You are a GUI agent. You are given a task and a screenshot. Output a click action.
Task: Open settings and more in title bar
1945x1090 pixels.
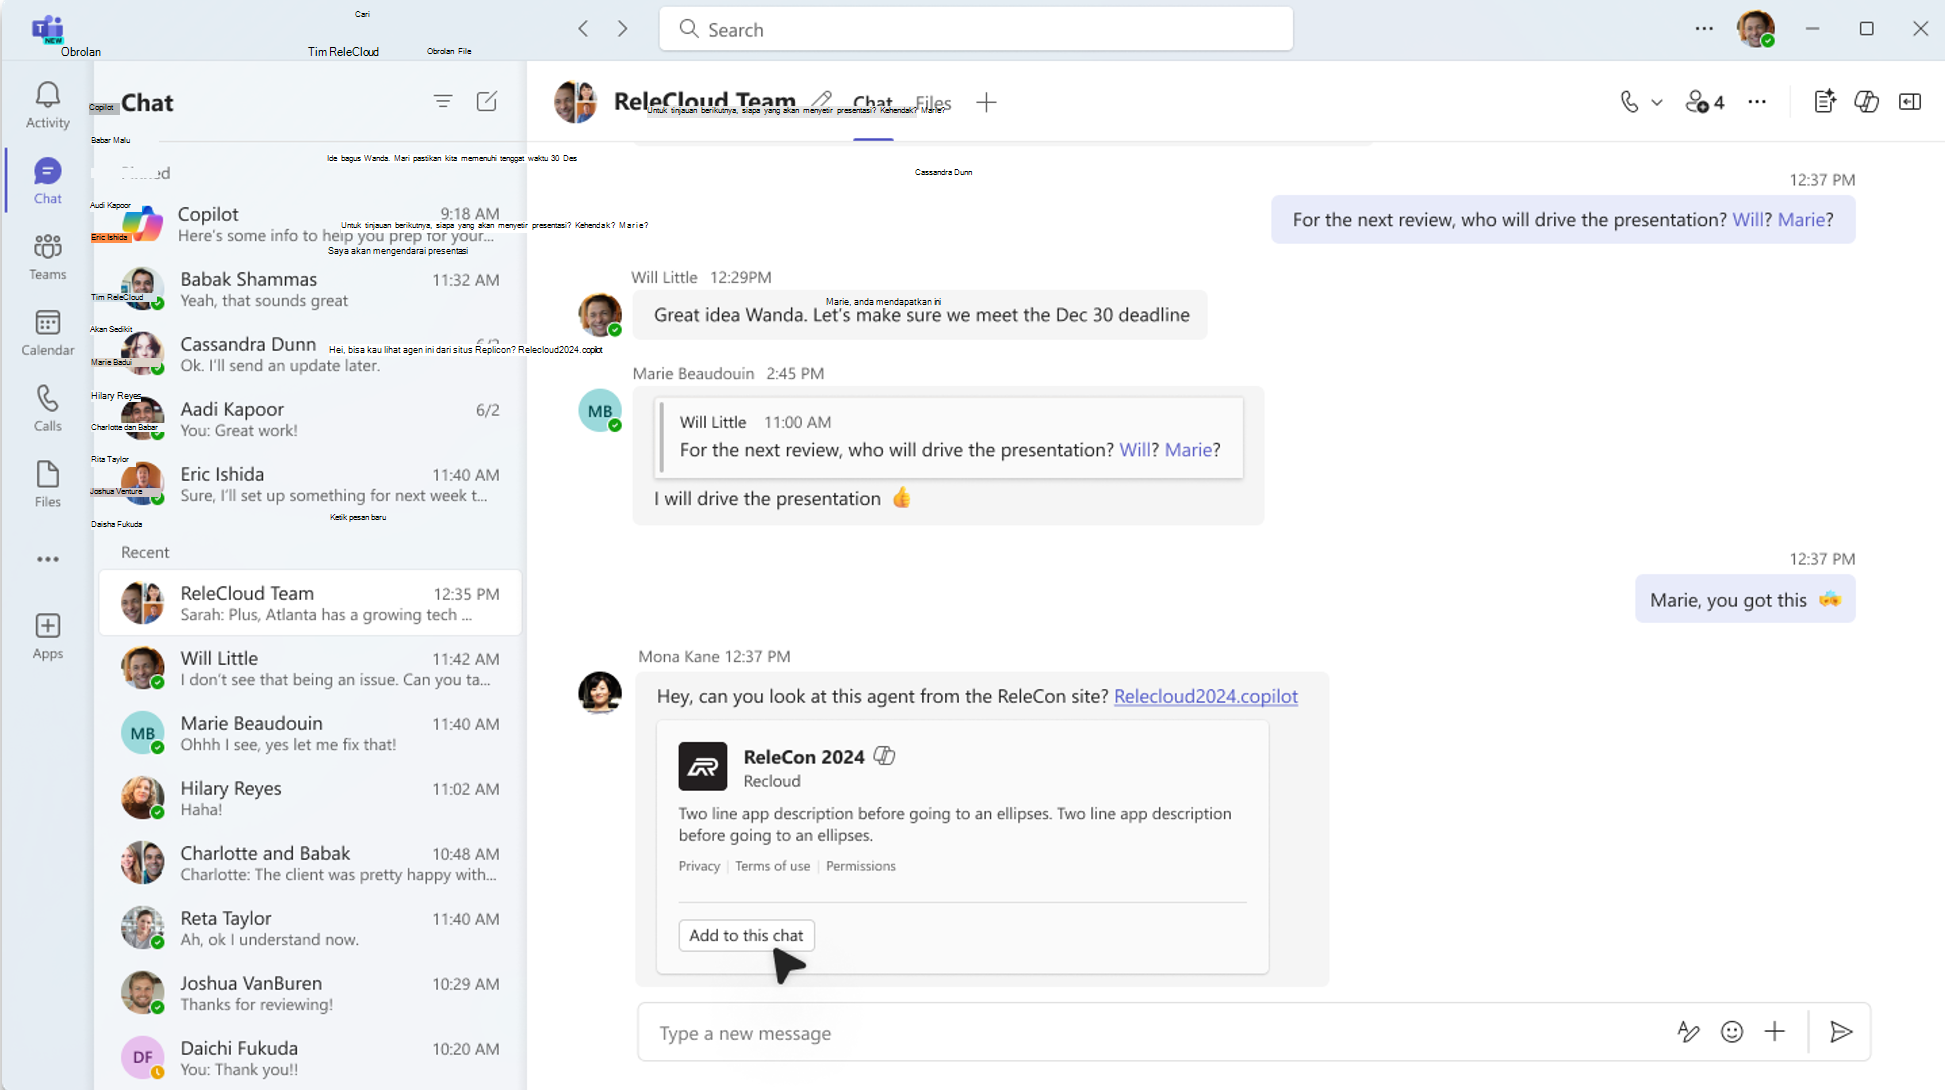click(1704, 29)
